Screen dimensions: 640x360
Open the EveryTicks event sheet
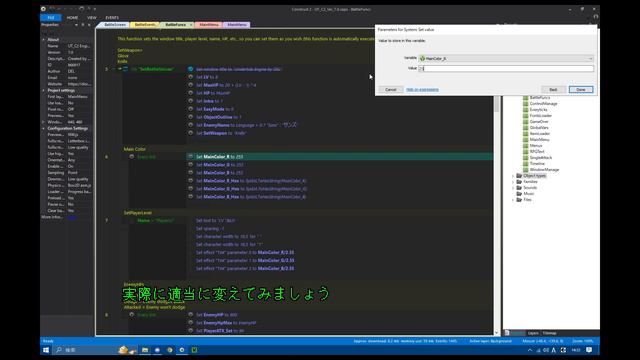(538, 109)
